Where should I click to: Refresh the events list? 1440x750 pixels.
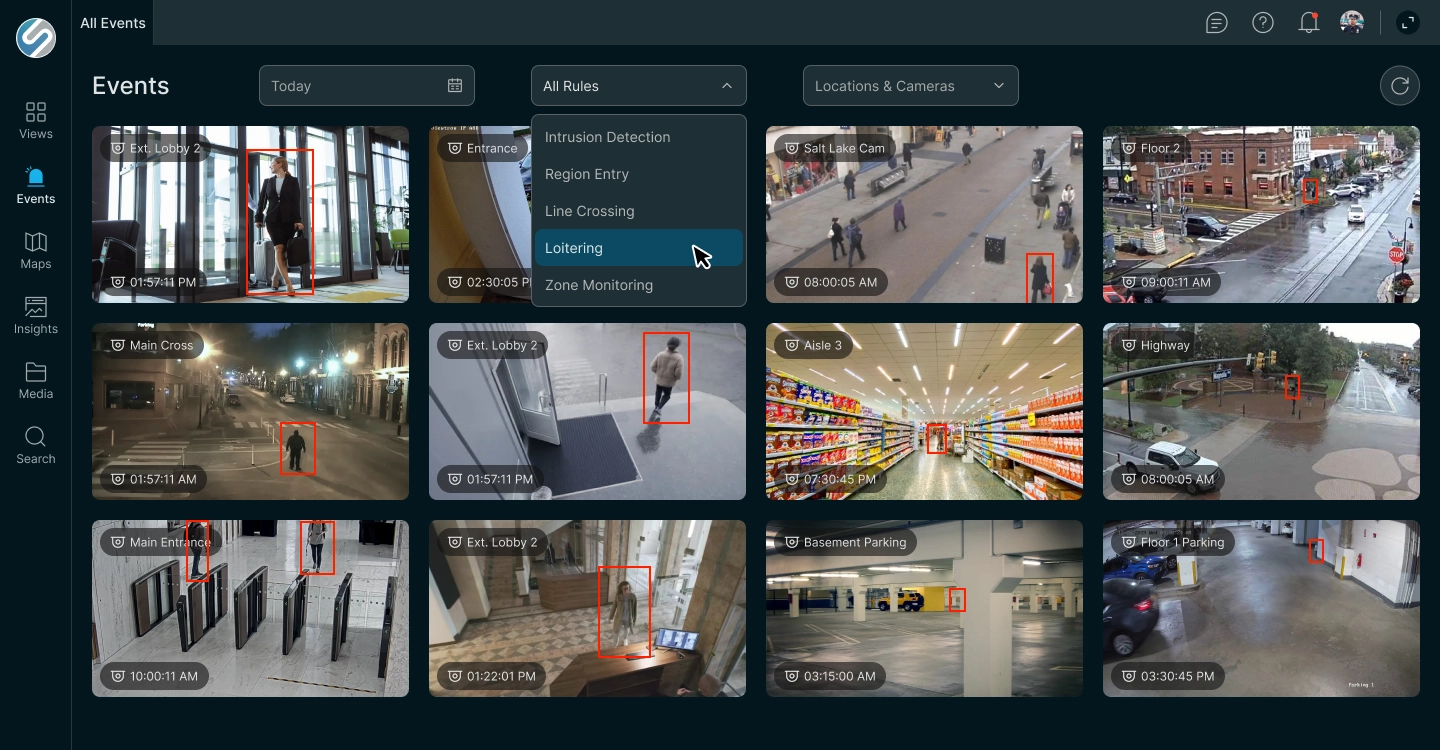pyautogui.click(x=1400, y=86)
